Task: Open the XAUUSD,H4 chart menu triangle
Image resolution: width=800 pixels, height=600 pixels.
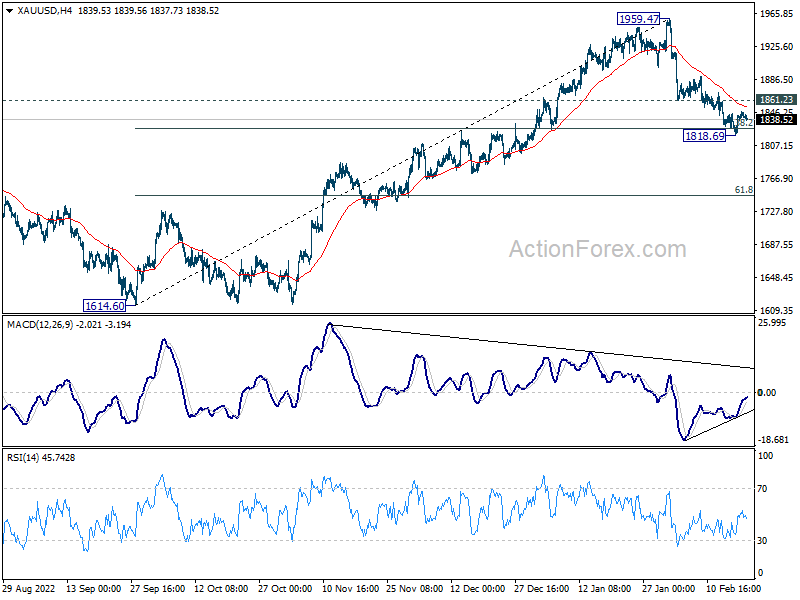Action: click(x=10, y=11)
